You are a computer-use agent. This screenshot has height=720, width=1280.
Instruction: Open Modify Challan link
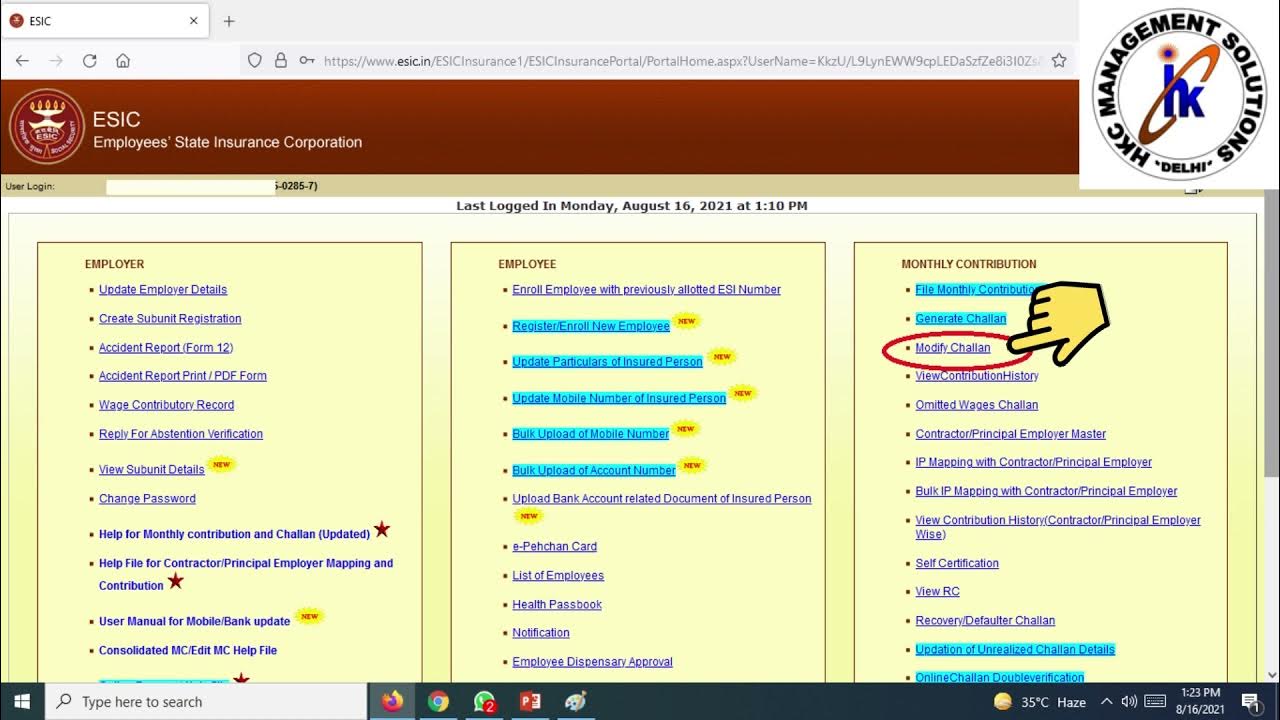click(x=953, y=348)
